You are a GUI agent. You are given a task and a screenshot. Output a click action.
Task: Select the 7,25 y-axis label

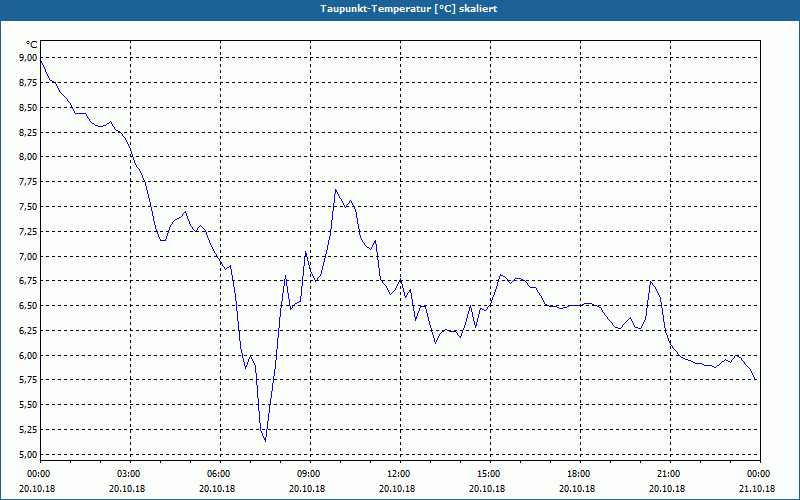click(x=29, y=232)
